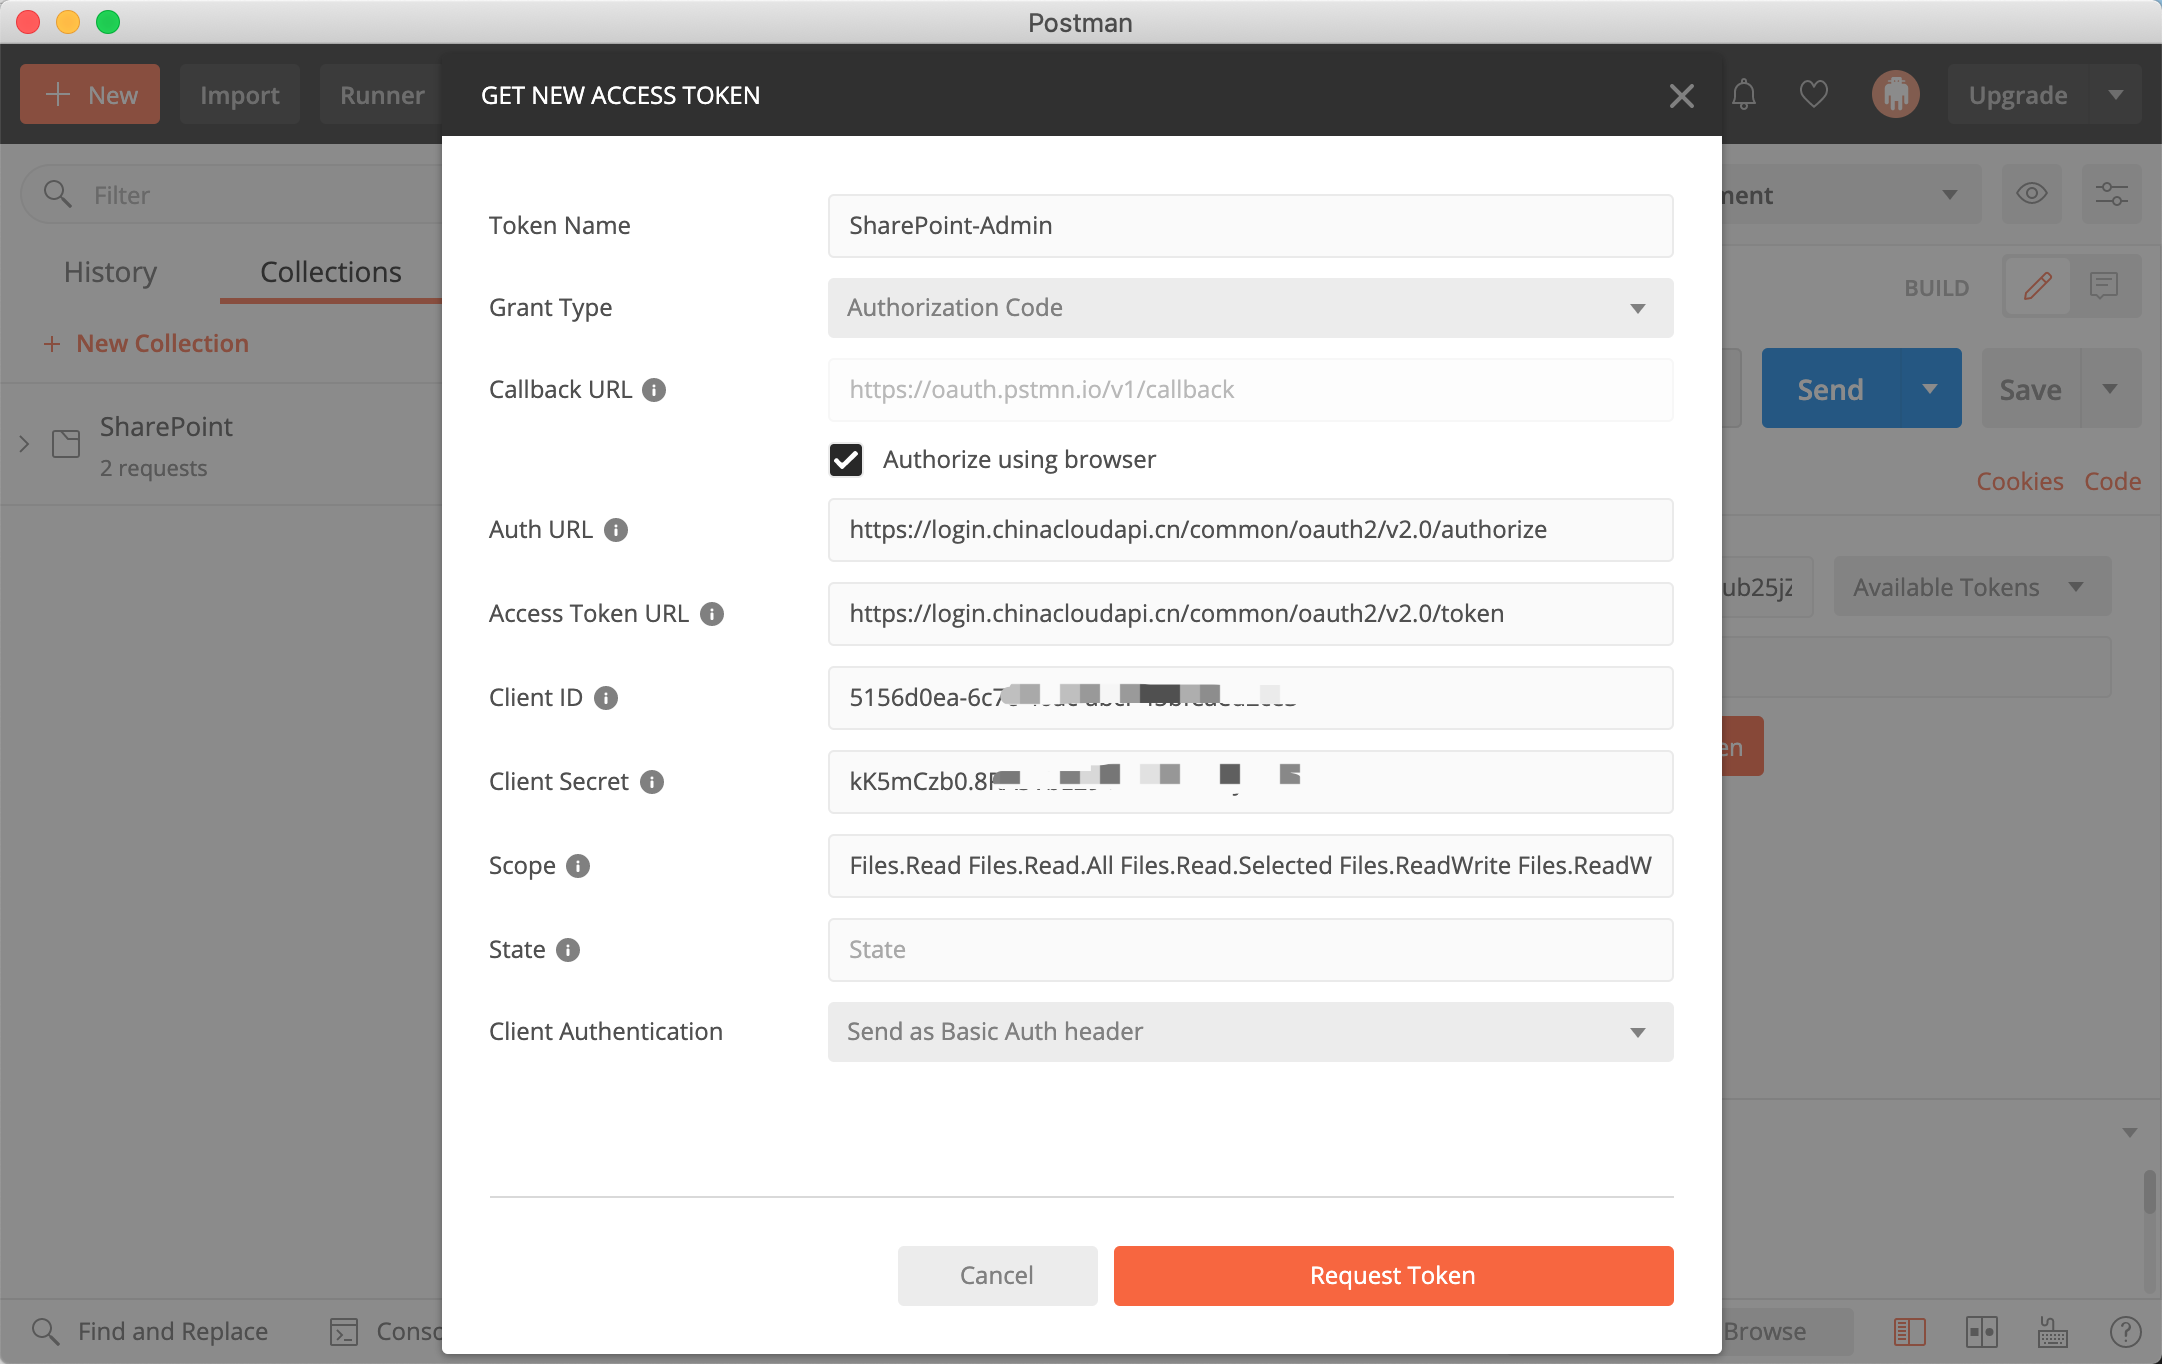Click the State info icon
Viewport: 2162px width, 1364px height.
coord(568,950)
